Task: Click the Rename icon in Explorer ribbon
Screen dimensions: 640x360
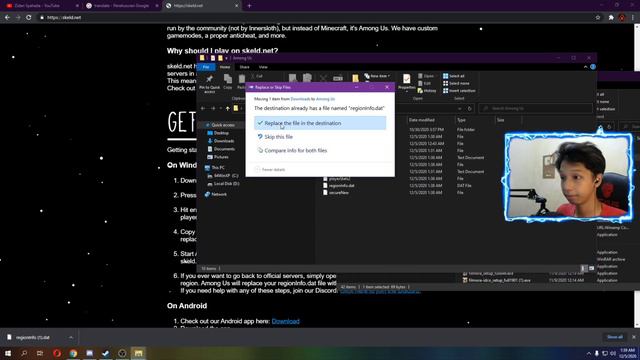Action: coord(338,78)
